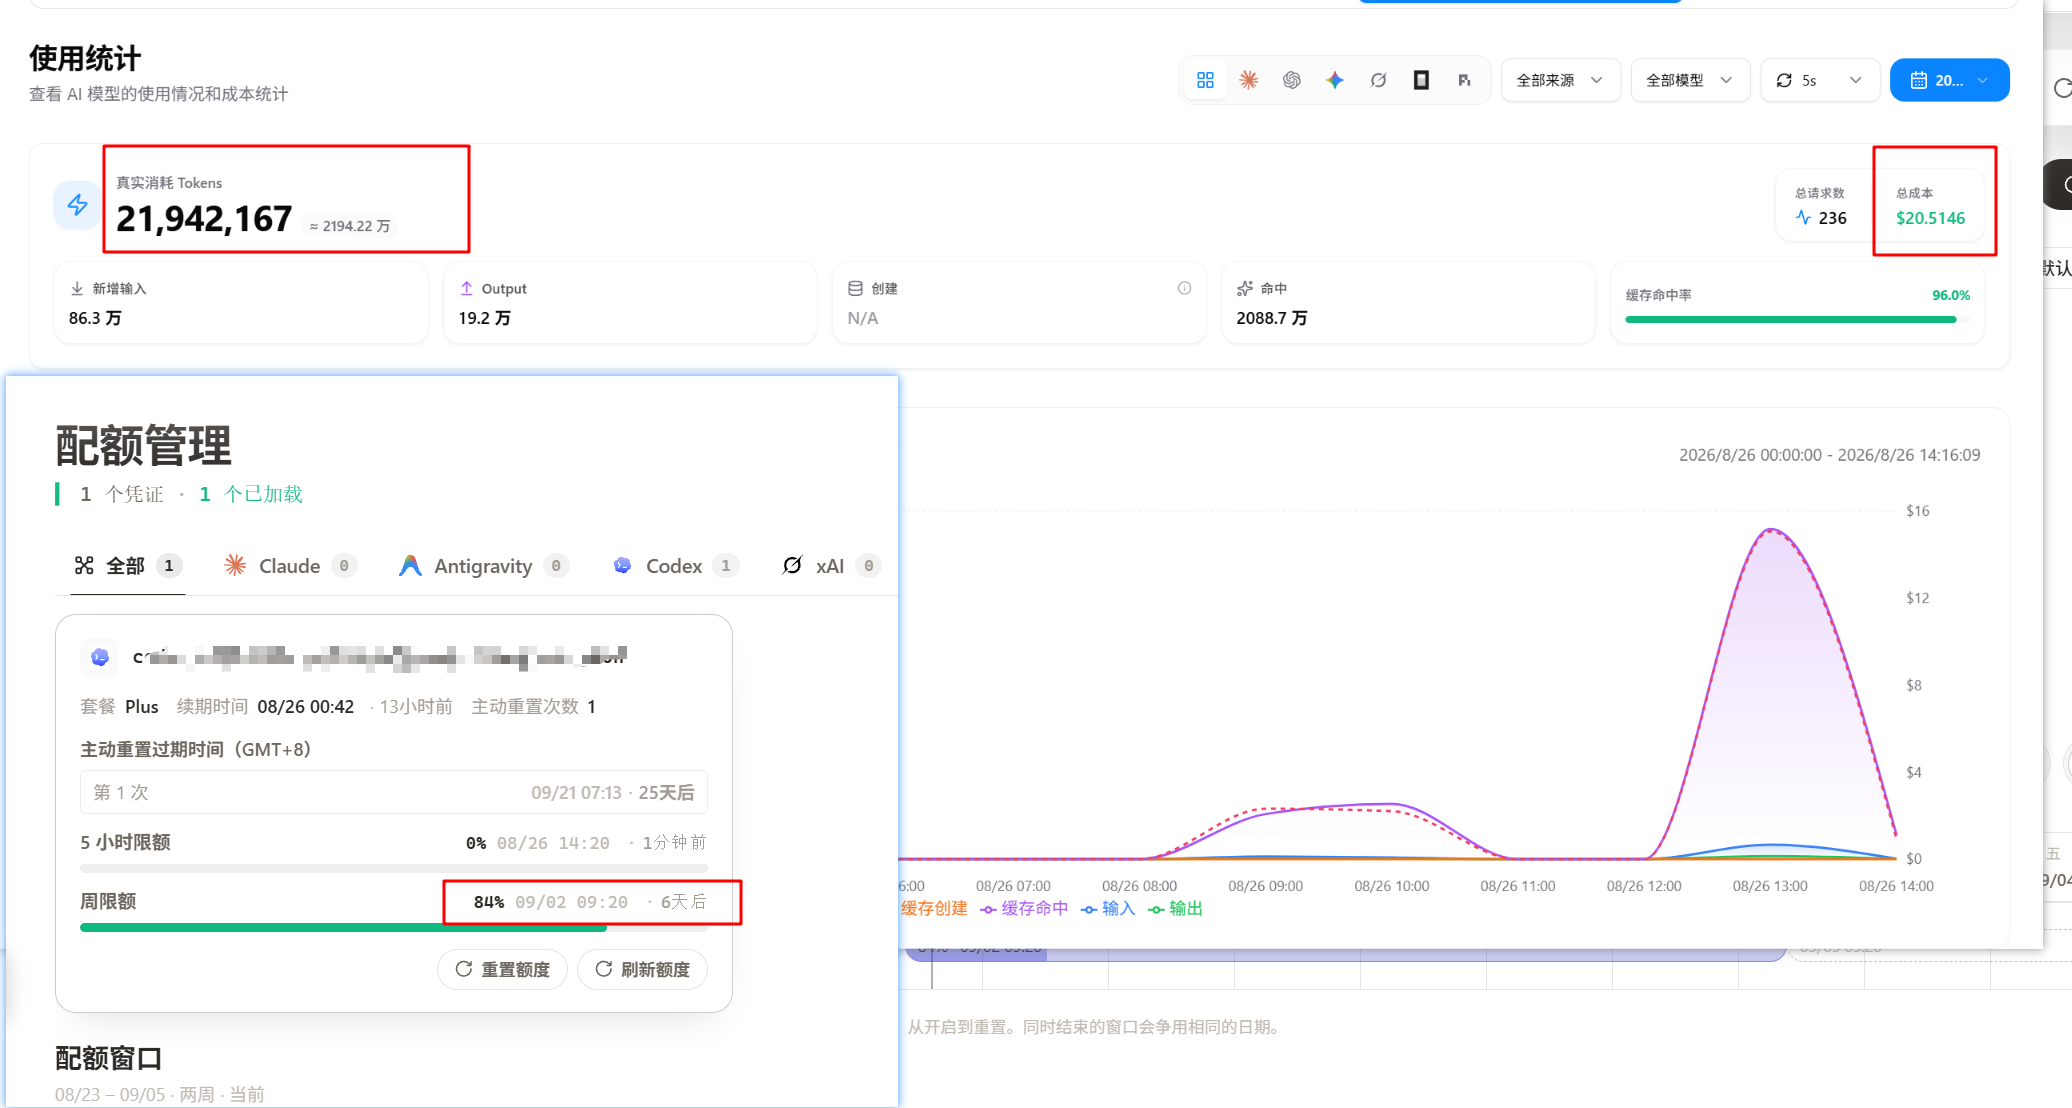Click the 配额管理 panel heading
The image size is (2072, 1108).
tap(143, 445)
